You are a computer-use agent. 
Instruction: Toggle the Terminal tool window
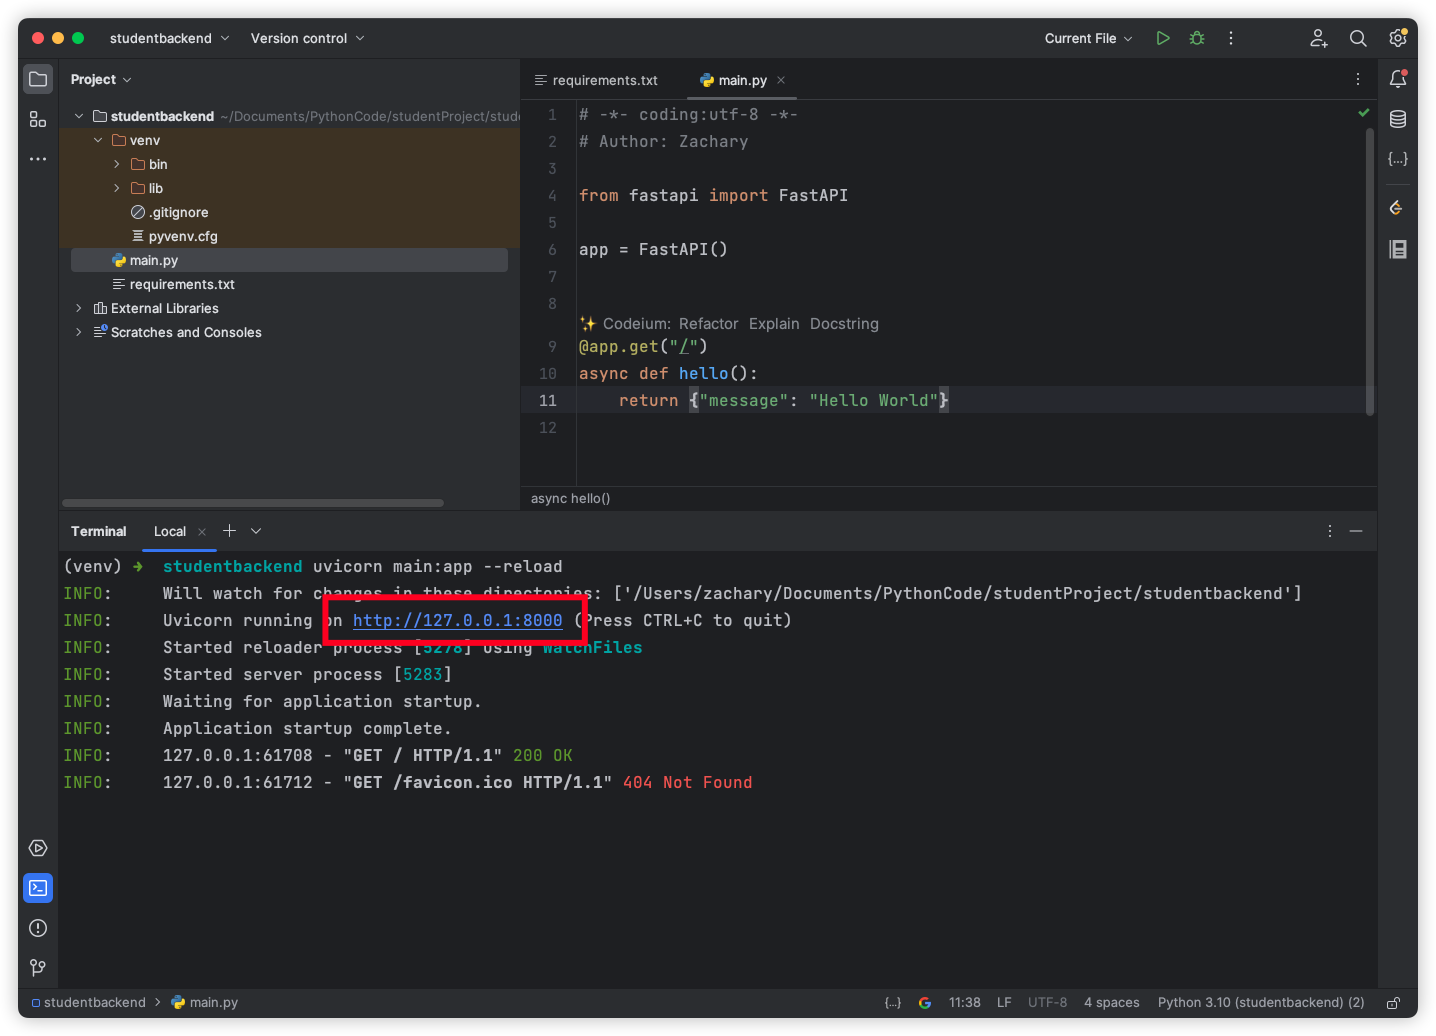click(38, 888)
